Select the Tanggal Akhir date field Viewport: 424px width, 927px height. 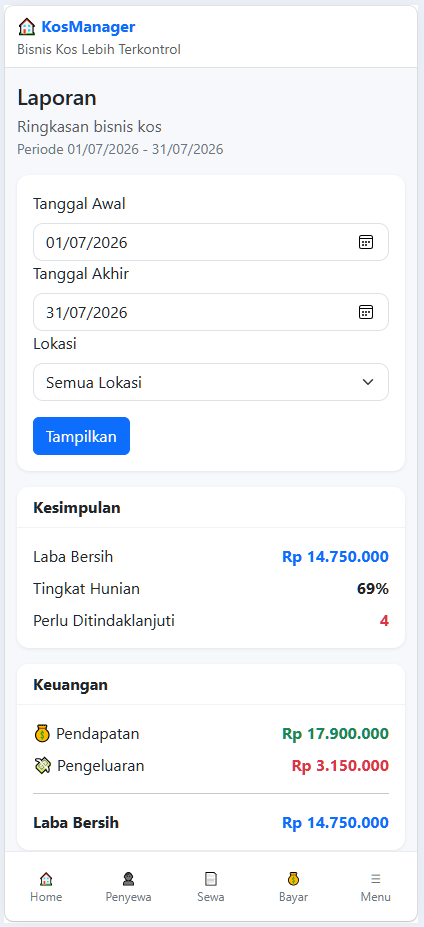211,312
